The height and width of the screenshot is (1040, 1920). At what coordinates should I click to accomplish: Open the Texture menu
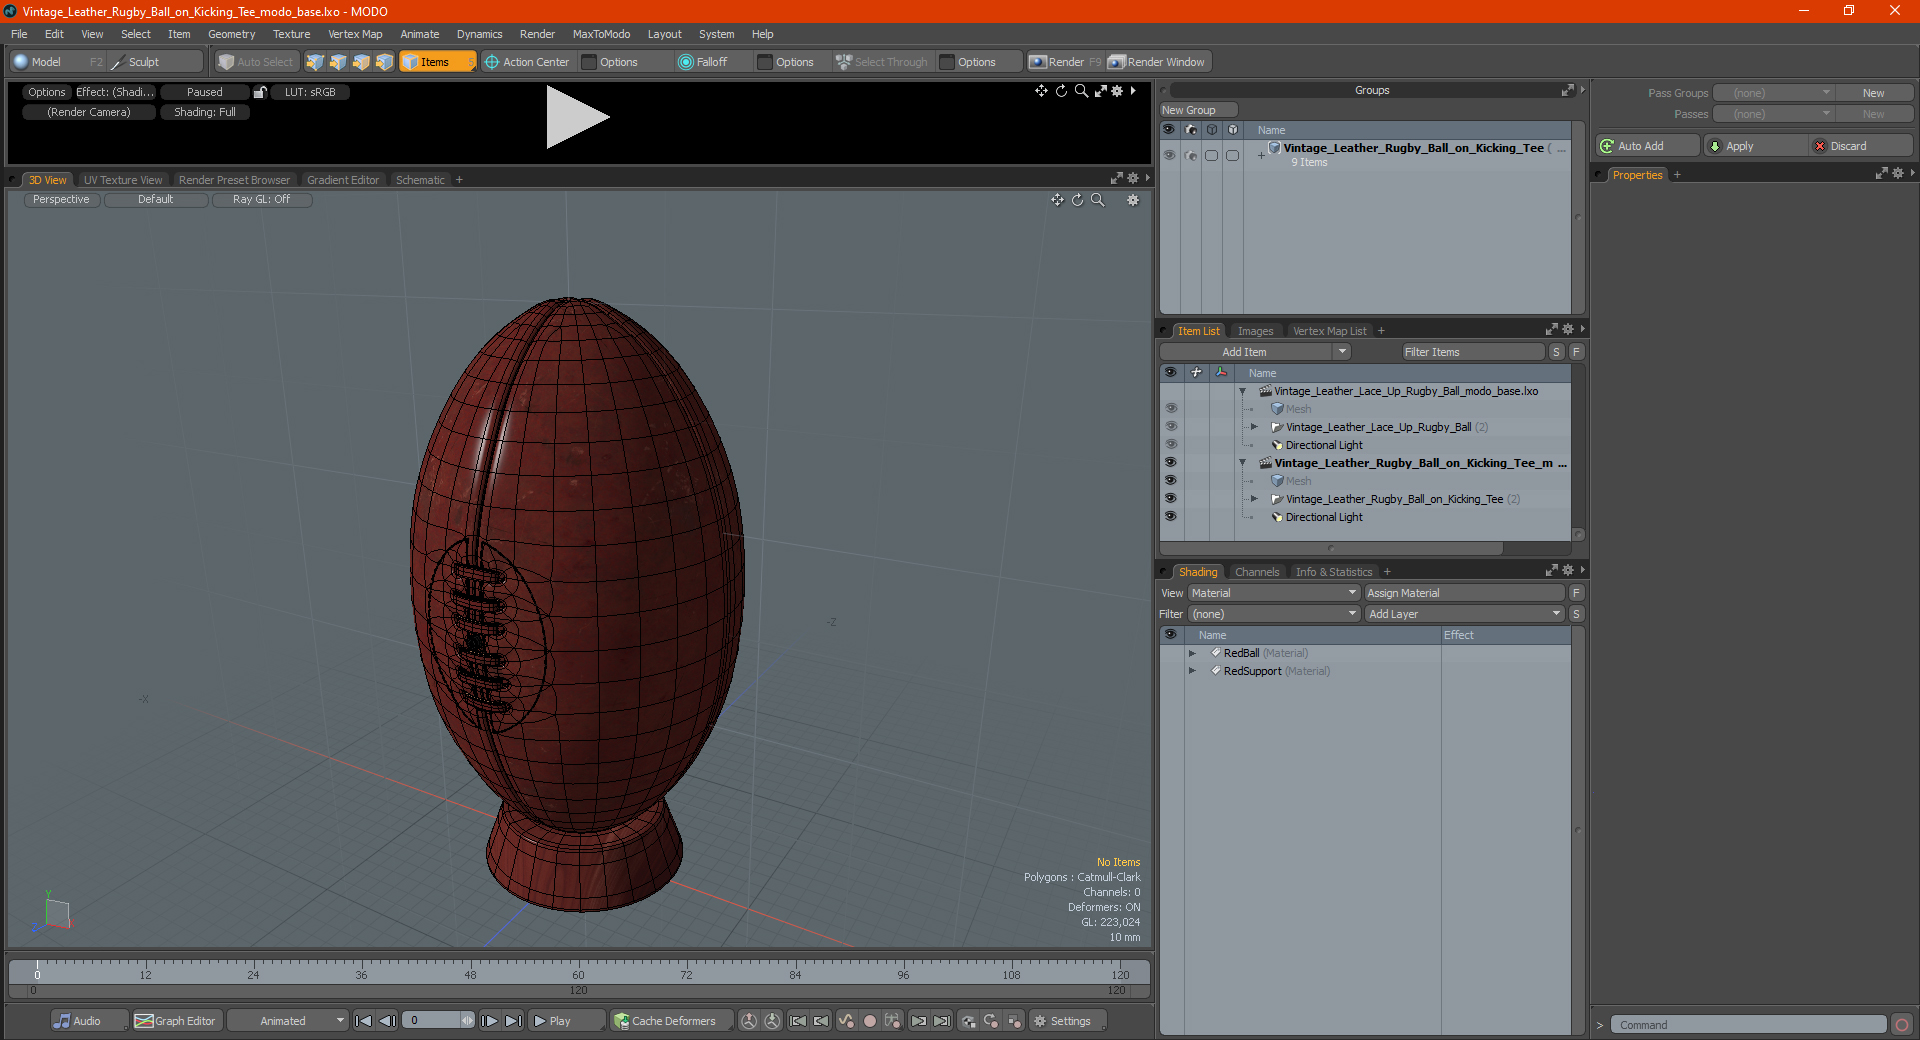click(x=291, y=34)
